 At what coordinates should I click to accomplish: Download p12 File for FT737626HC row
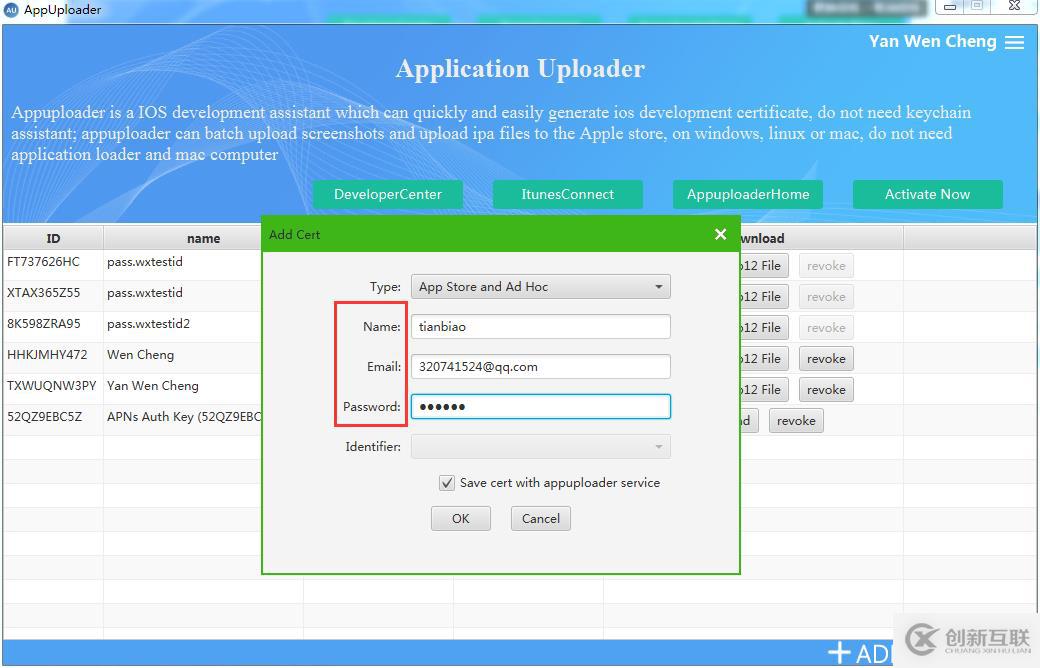pos(764,266)
